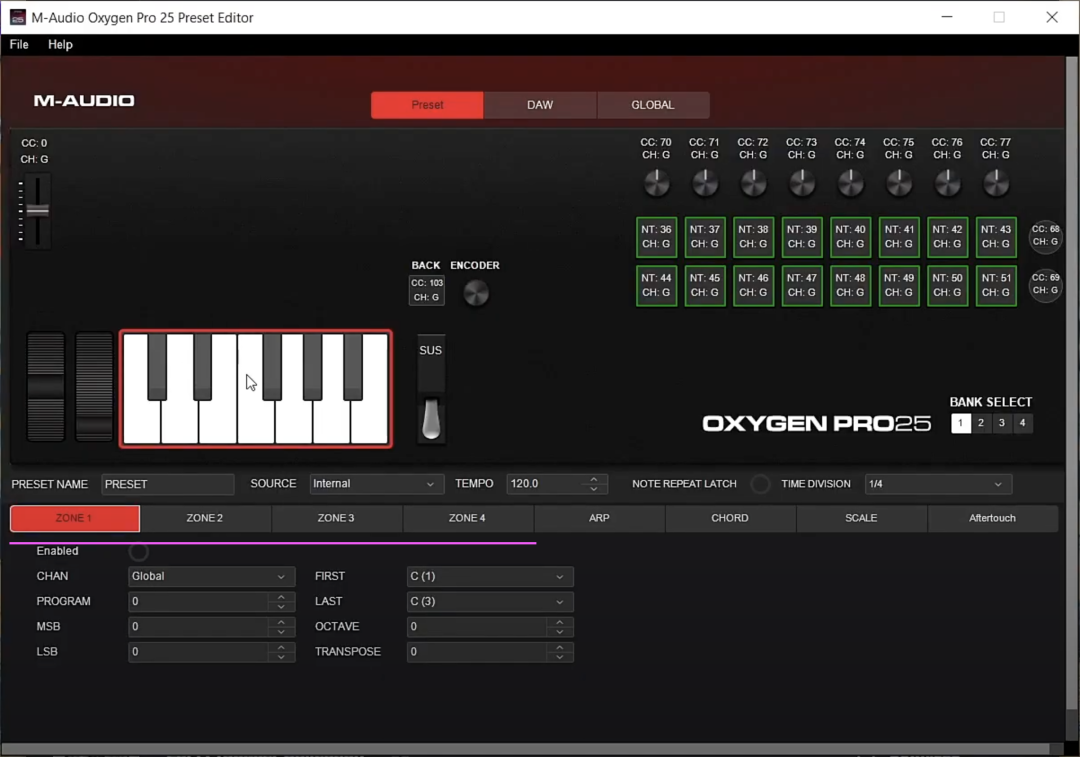1080x757 pixels.
Task: Select the CC: 69 round button
Action: pyautogui.click(x=1045, y=284)
